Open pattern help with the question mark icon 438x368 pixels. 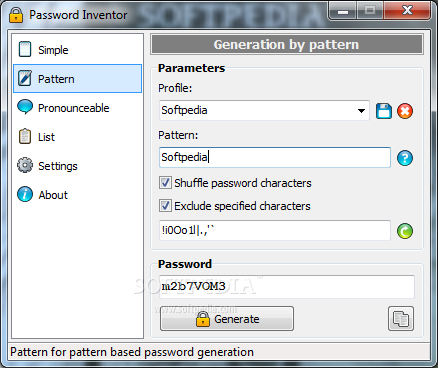(x=405, y=158)
